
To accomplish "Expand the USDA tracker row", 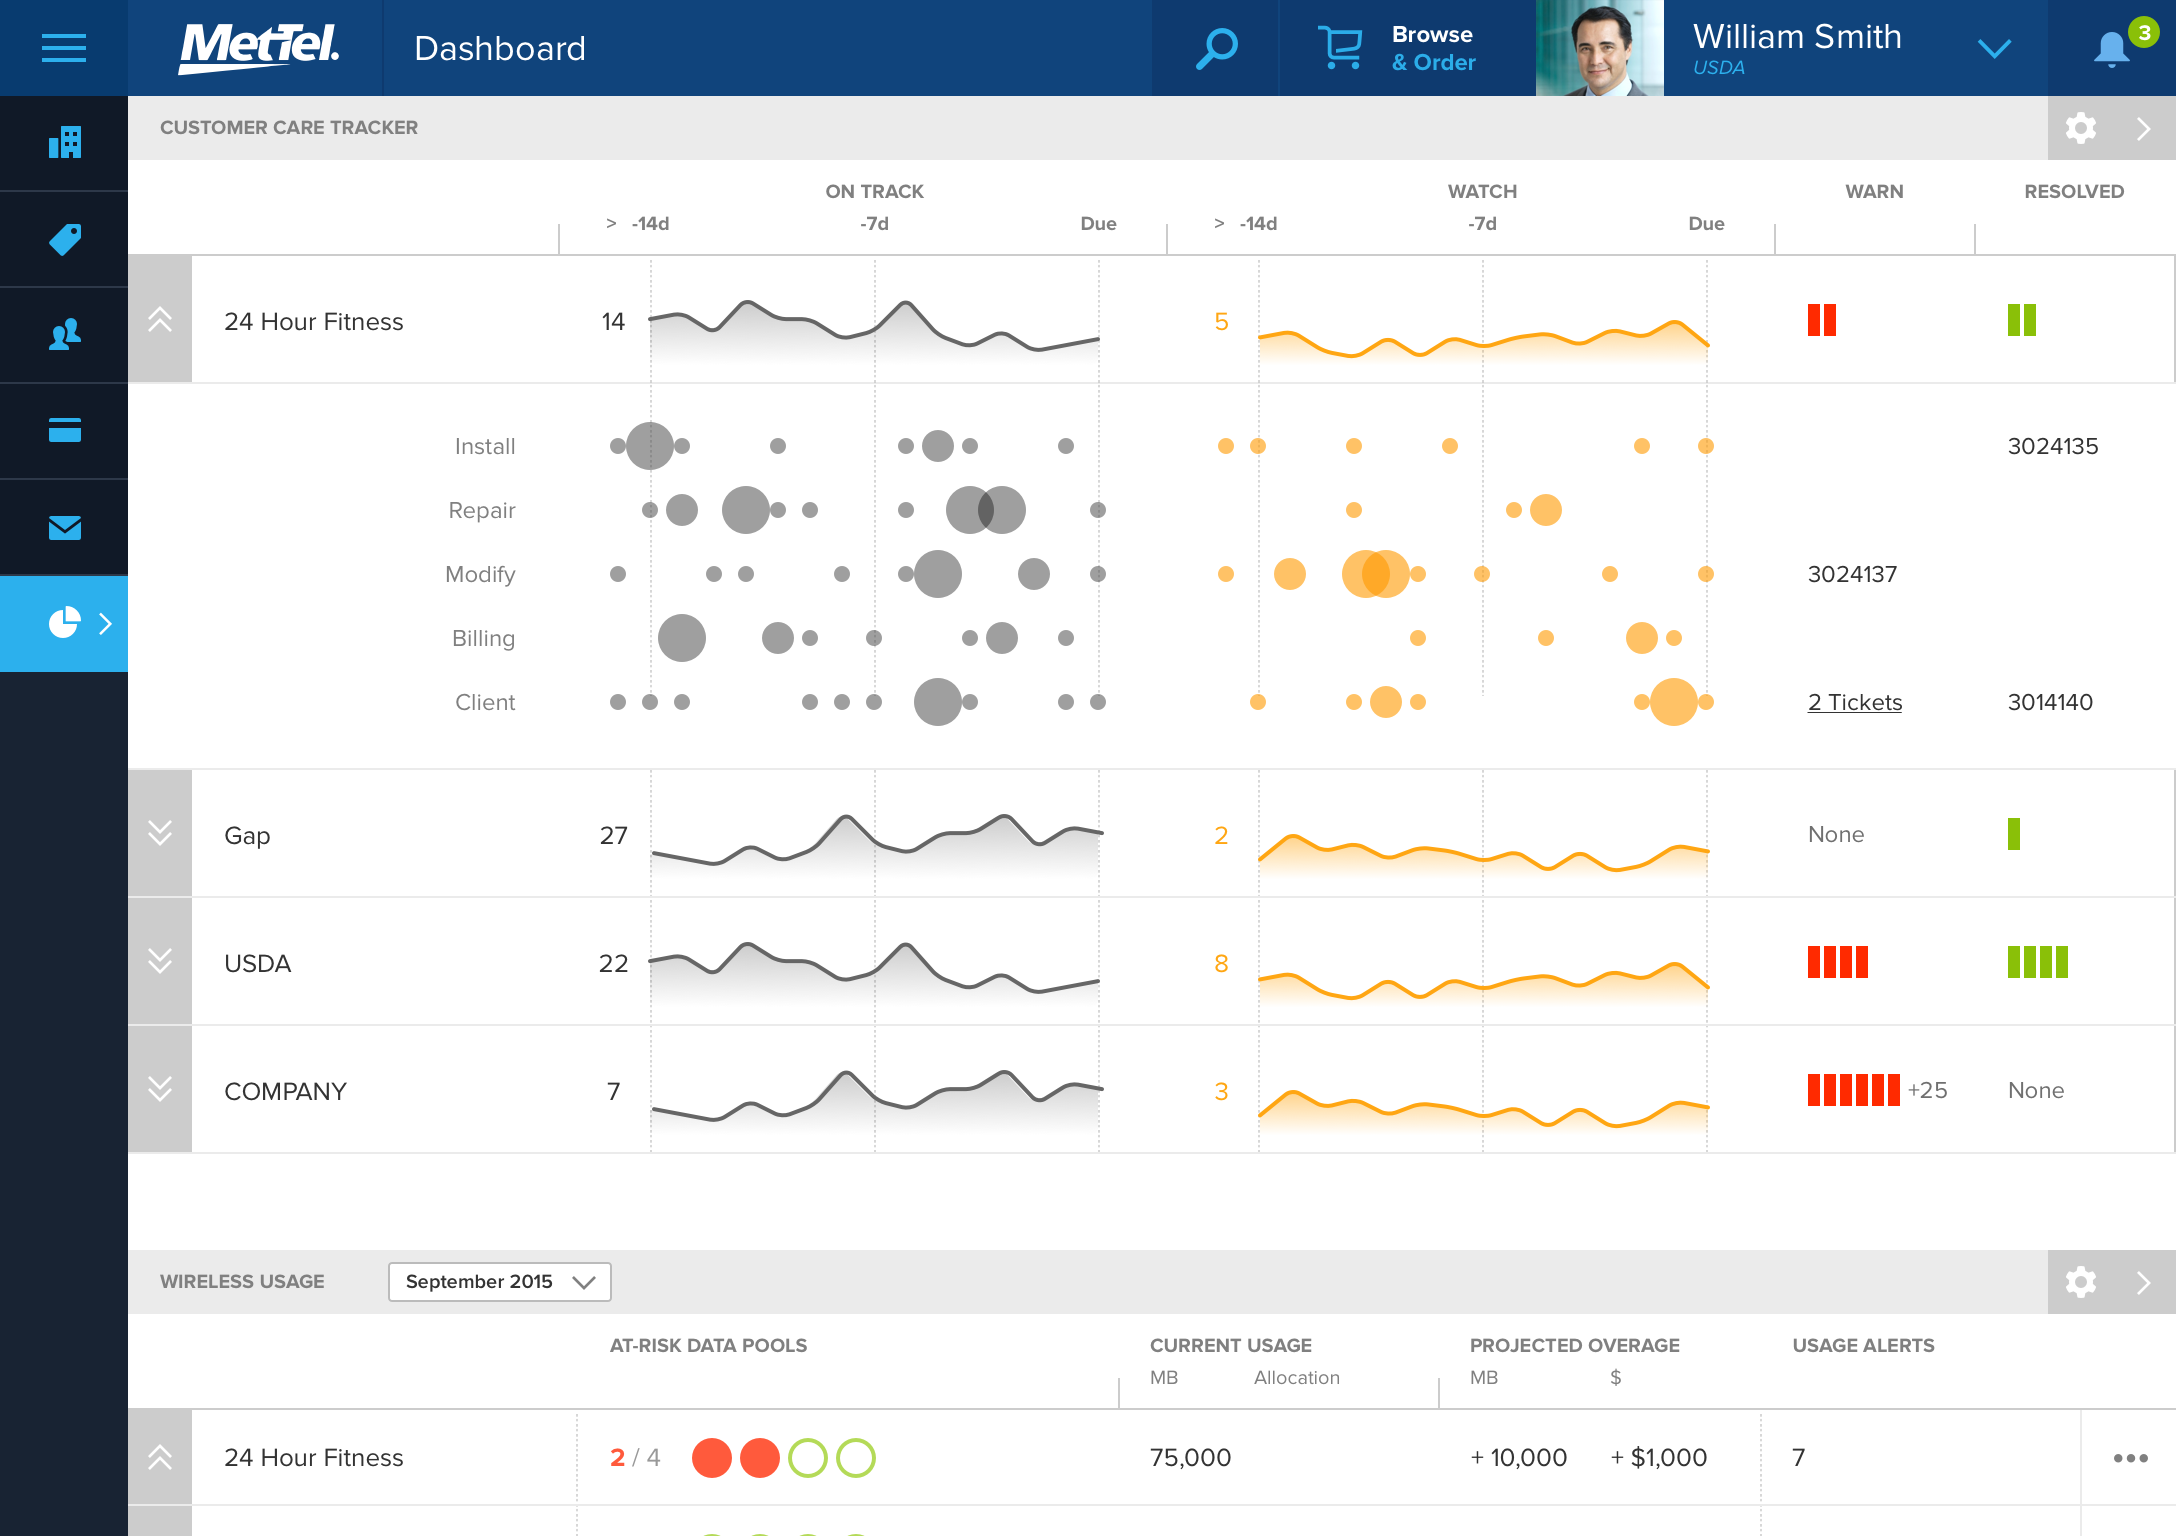I will (160, 962).
